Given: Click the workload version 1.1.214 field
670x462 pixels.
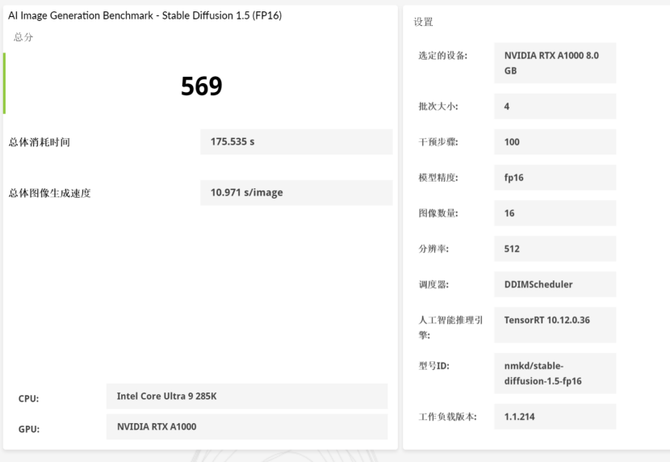Looking at the screenshot, I should click(554, 416).
